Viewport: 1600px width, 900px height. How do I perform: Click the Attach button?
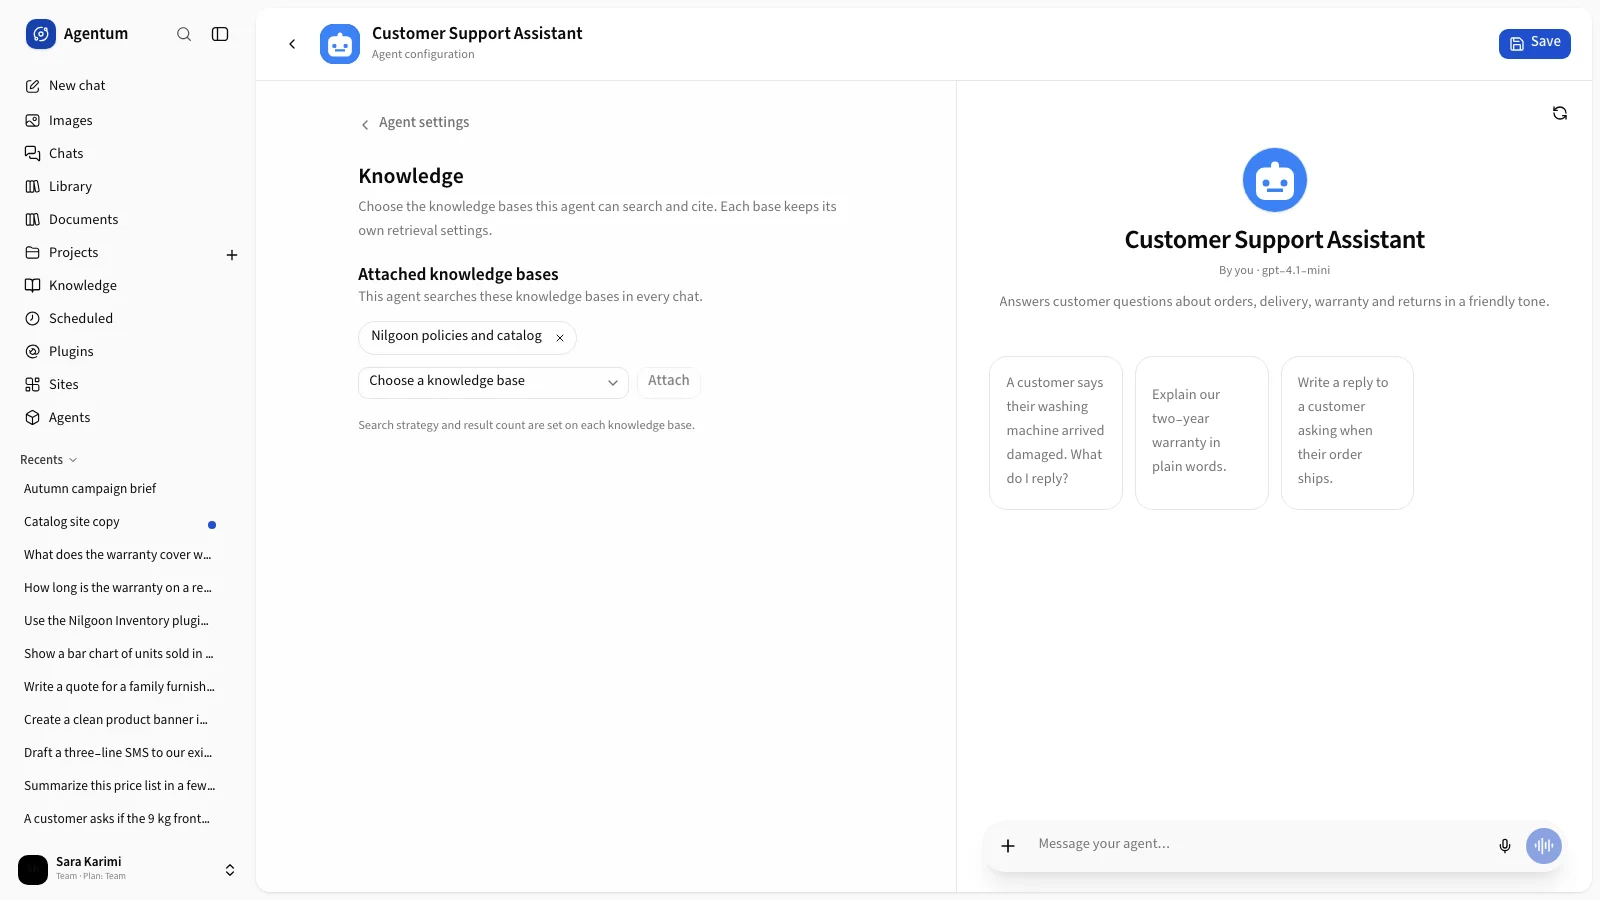click(x=669, y=381)
